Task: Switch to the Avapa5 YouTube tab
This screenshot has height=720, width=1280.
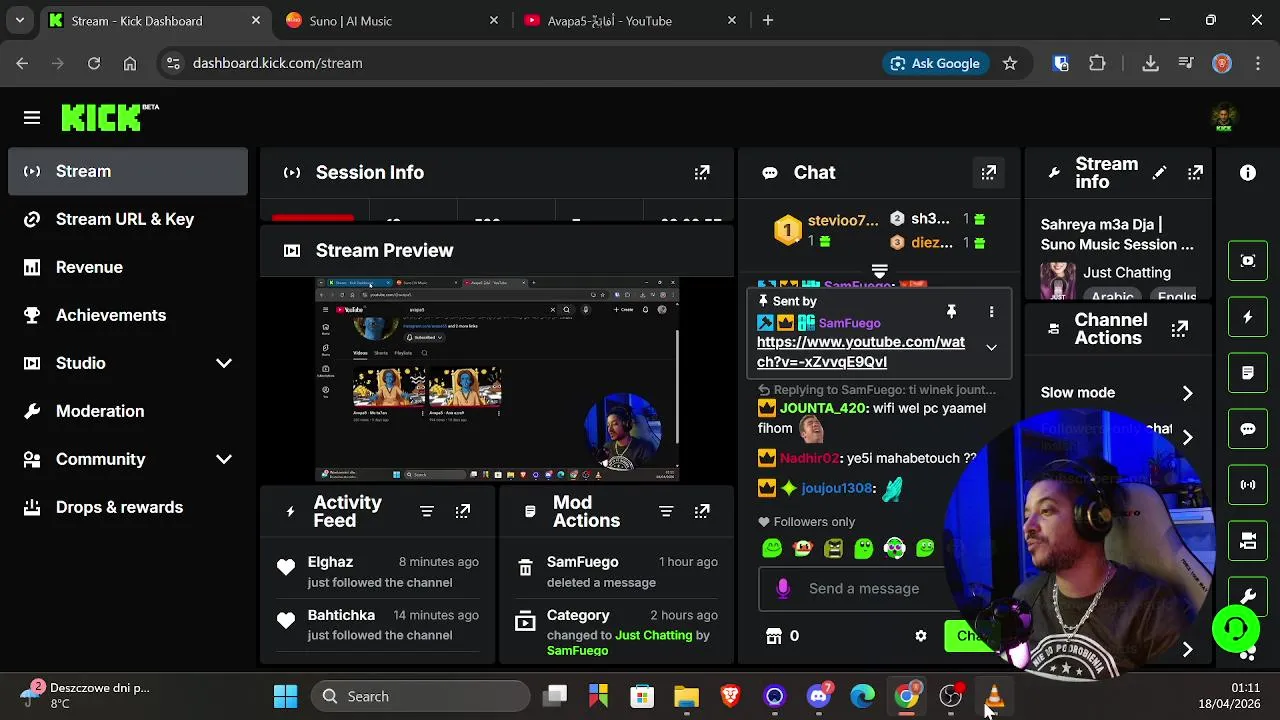Action: 628,20
